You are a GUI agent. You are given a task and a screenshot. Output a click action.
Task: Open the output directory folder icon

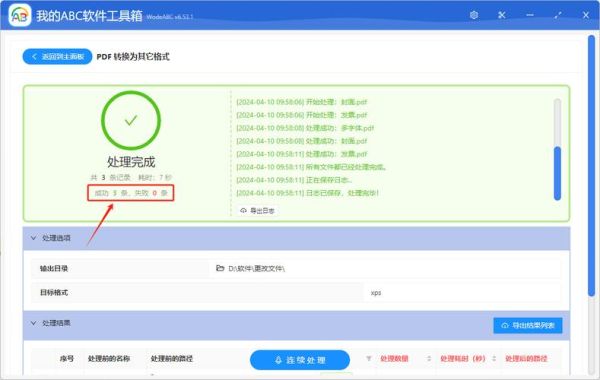tap(220, 268)
